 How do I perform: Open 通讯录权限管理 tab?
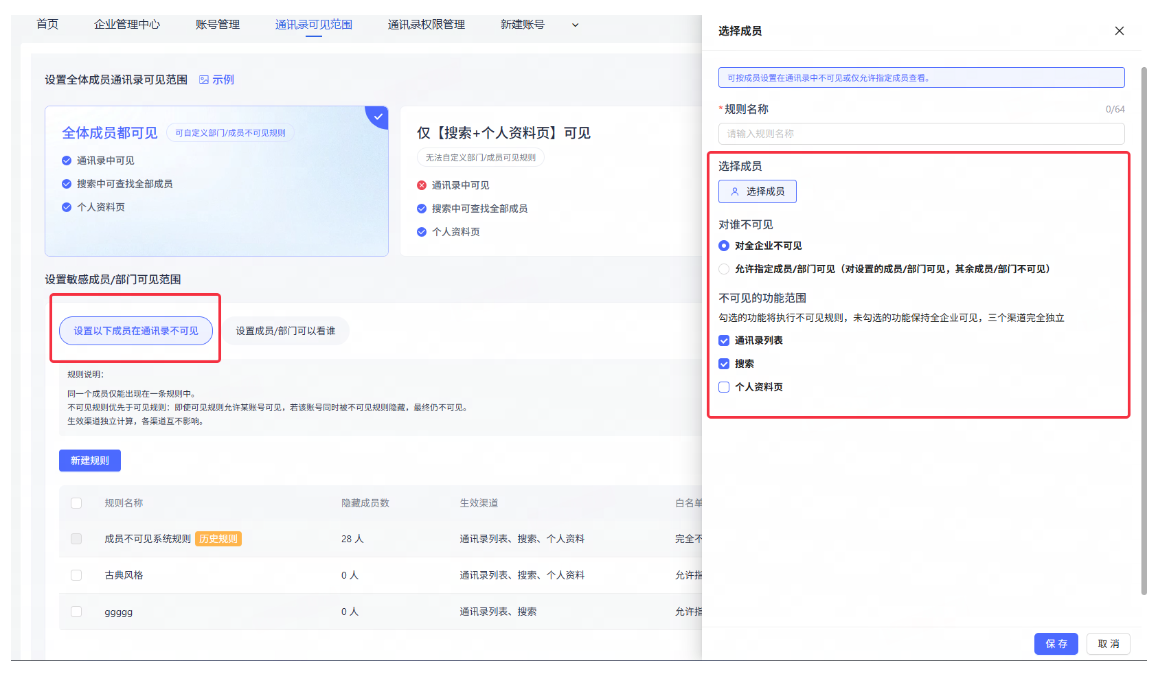[426, 24]
